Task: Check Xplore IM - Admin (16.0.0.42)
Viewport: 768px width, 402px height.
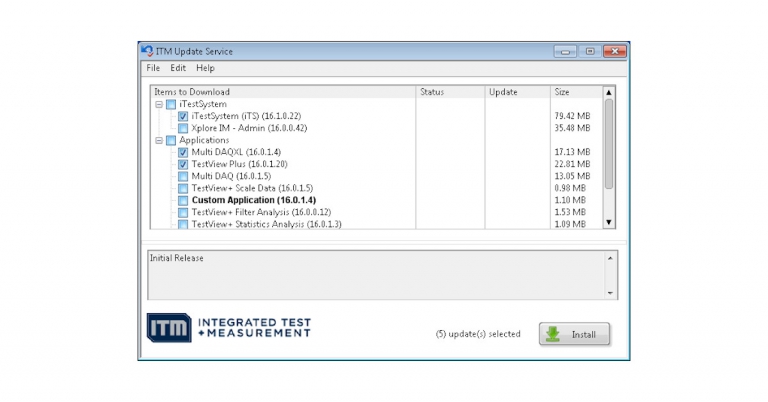Action: tap(183, 128)
